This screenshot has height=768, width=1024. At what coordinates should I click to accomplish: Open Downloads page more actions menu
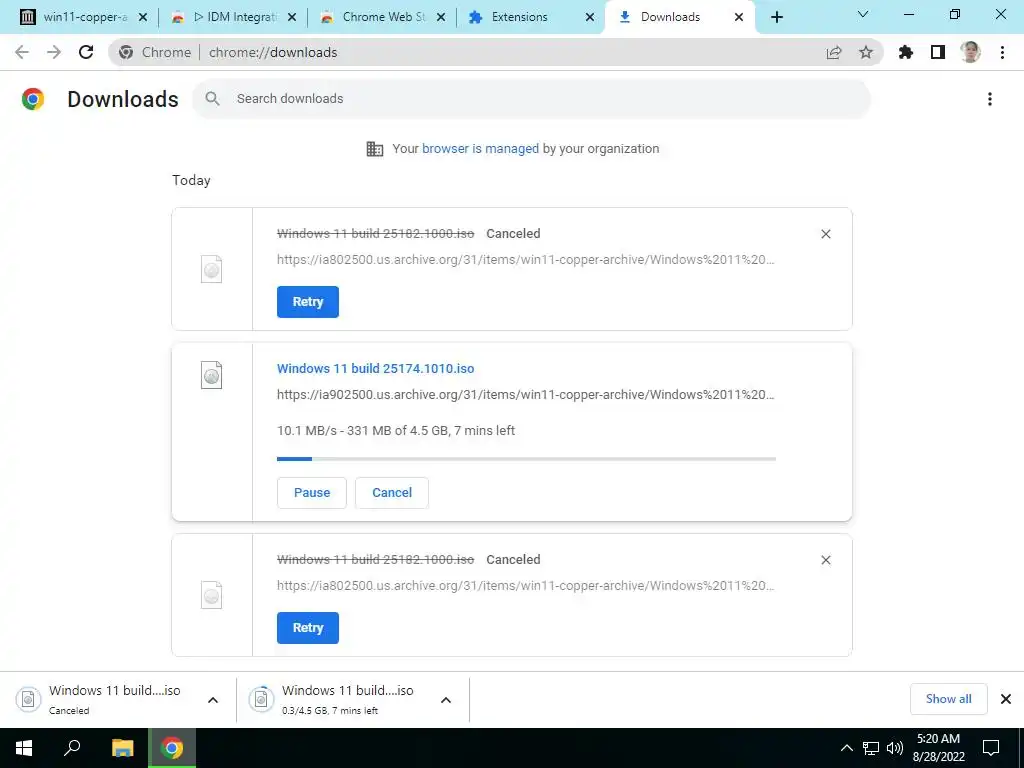click(990, 99)
